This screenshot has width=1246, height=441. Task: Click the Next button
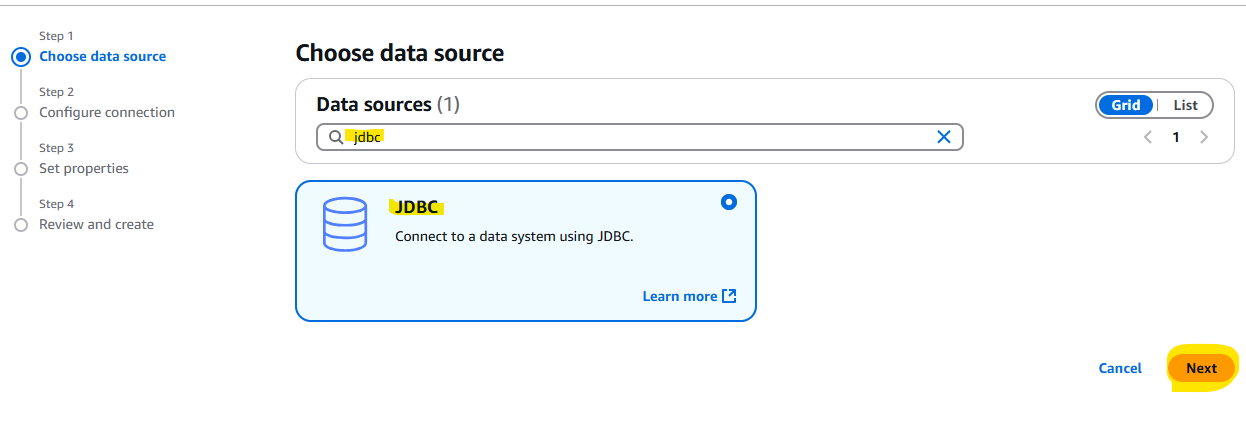point(1201,368)
